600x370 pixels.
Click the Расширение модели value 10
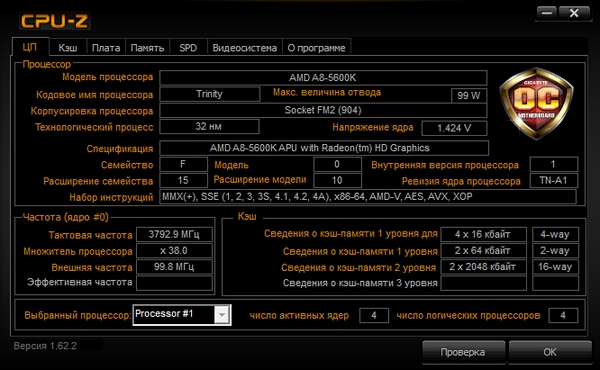click(x=337, y=180)
